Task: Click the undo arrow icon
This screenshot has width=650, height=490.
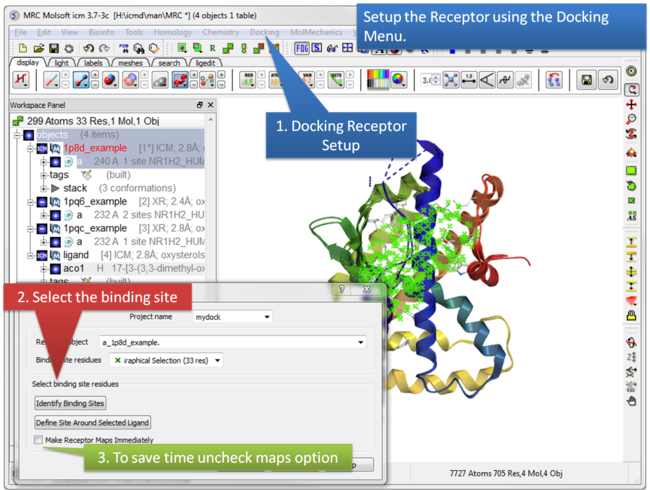Action: tap(88, 47)
